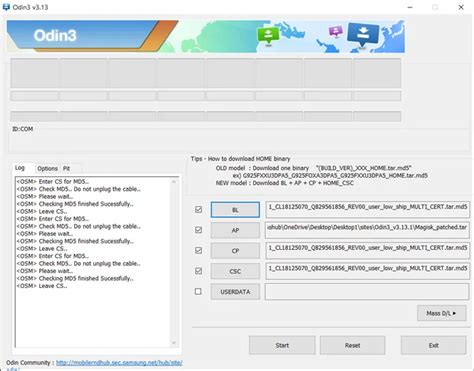The width and height of the screenshot is (474, 371).
Task: Click the BL file button
Action: [235, 210]
